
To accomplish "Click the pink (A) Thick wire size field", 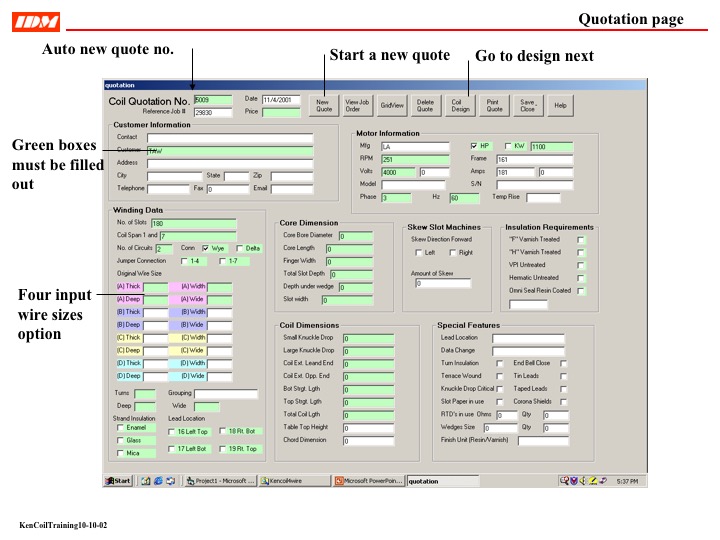I will (x=155, y=287).
